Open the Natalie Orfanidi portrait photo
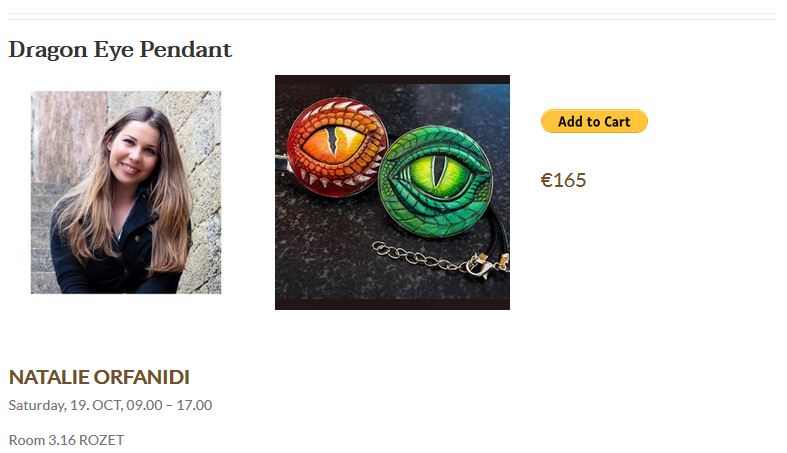The image size is (787, 453). [126, 192]
